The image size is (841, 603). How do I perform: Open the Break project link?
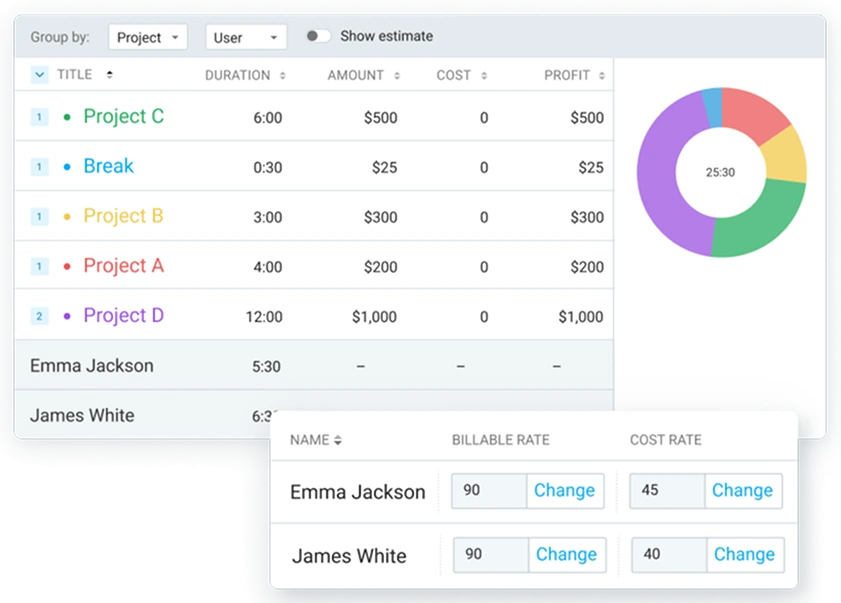(108, 166)
